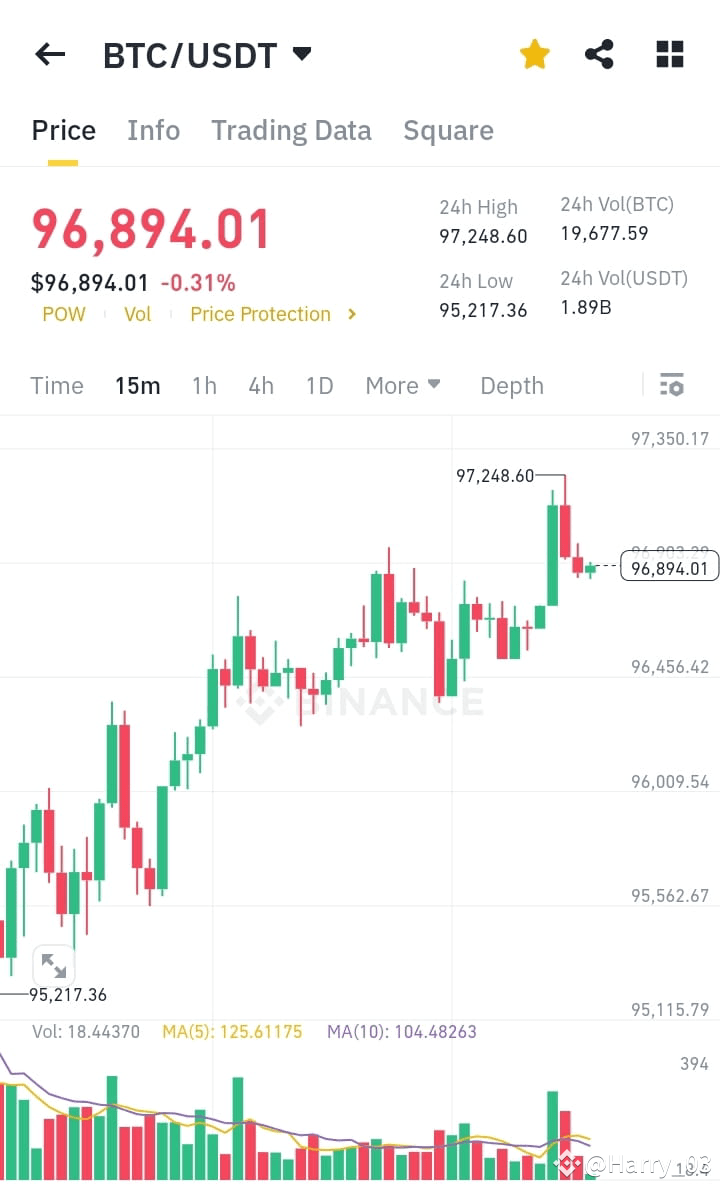The image size is (720, 1187).
Task: Tap the back arrow to exit chart
Action: (49, 54)
